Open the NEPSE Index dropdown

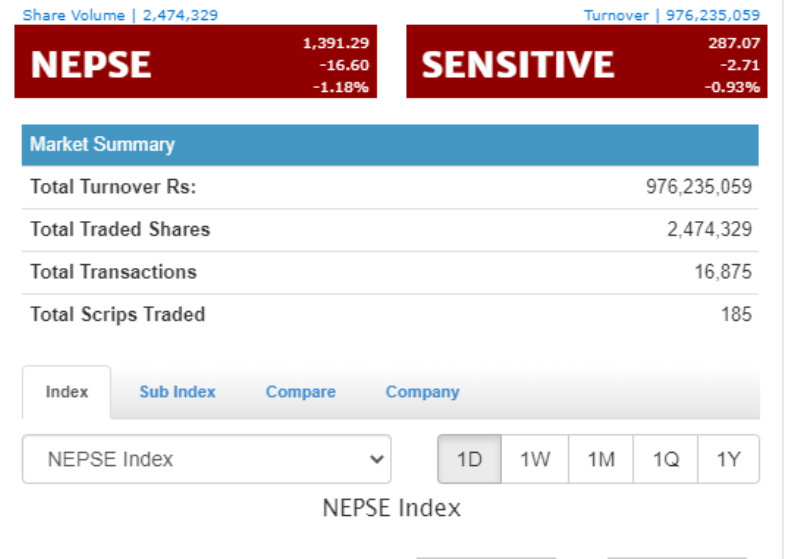[x=207, y=459]
